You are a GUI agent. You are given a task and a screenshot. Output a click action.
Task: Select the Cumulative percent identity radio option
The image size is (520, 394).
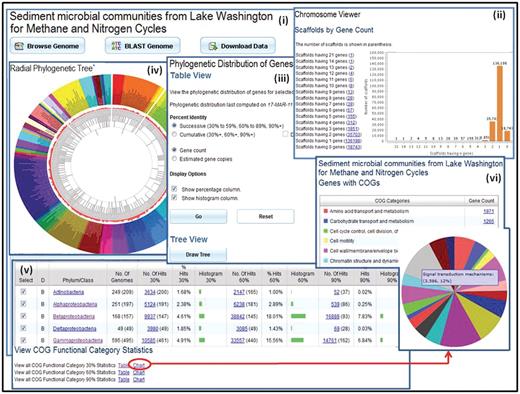click(x=174, y=134)
